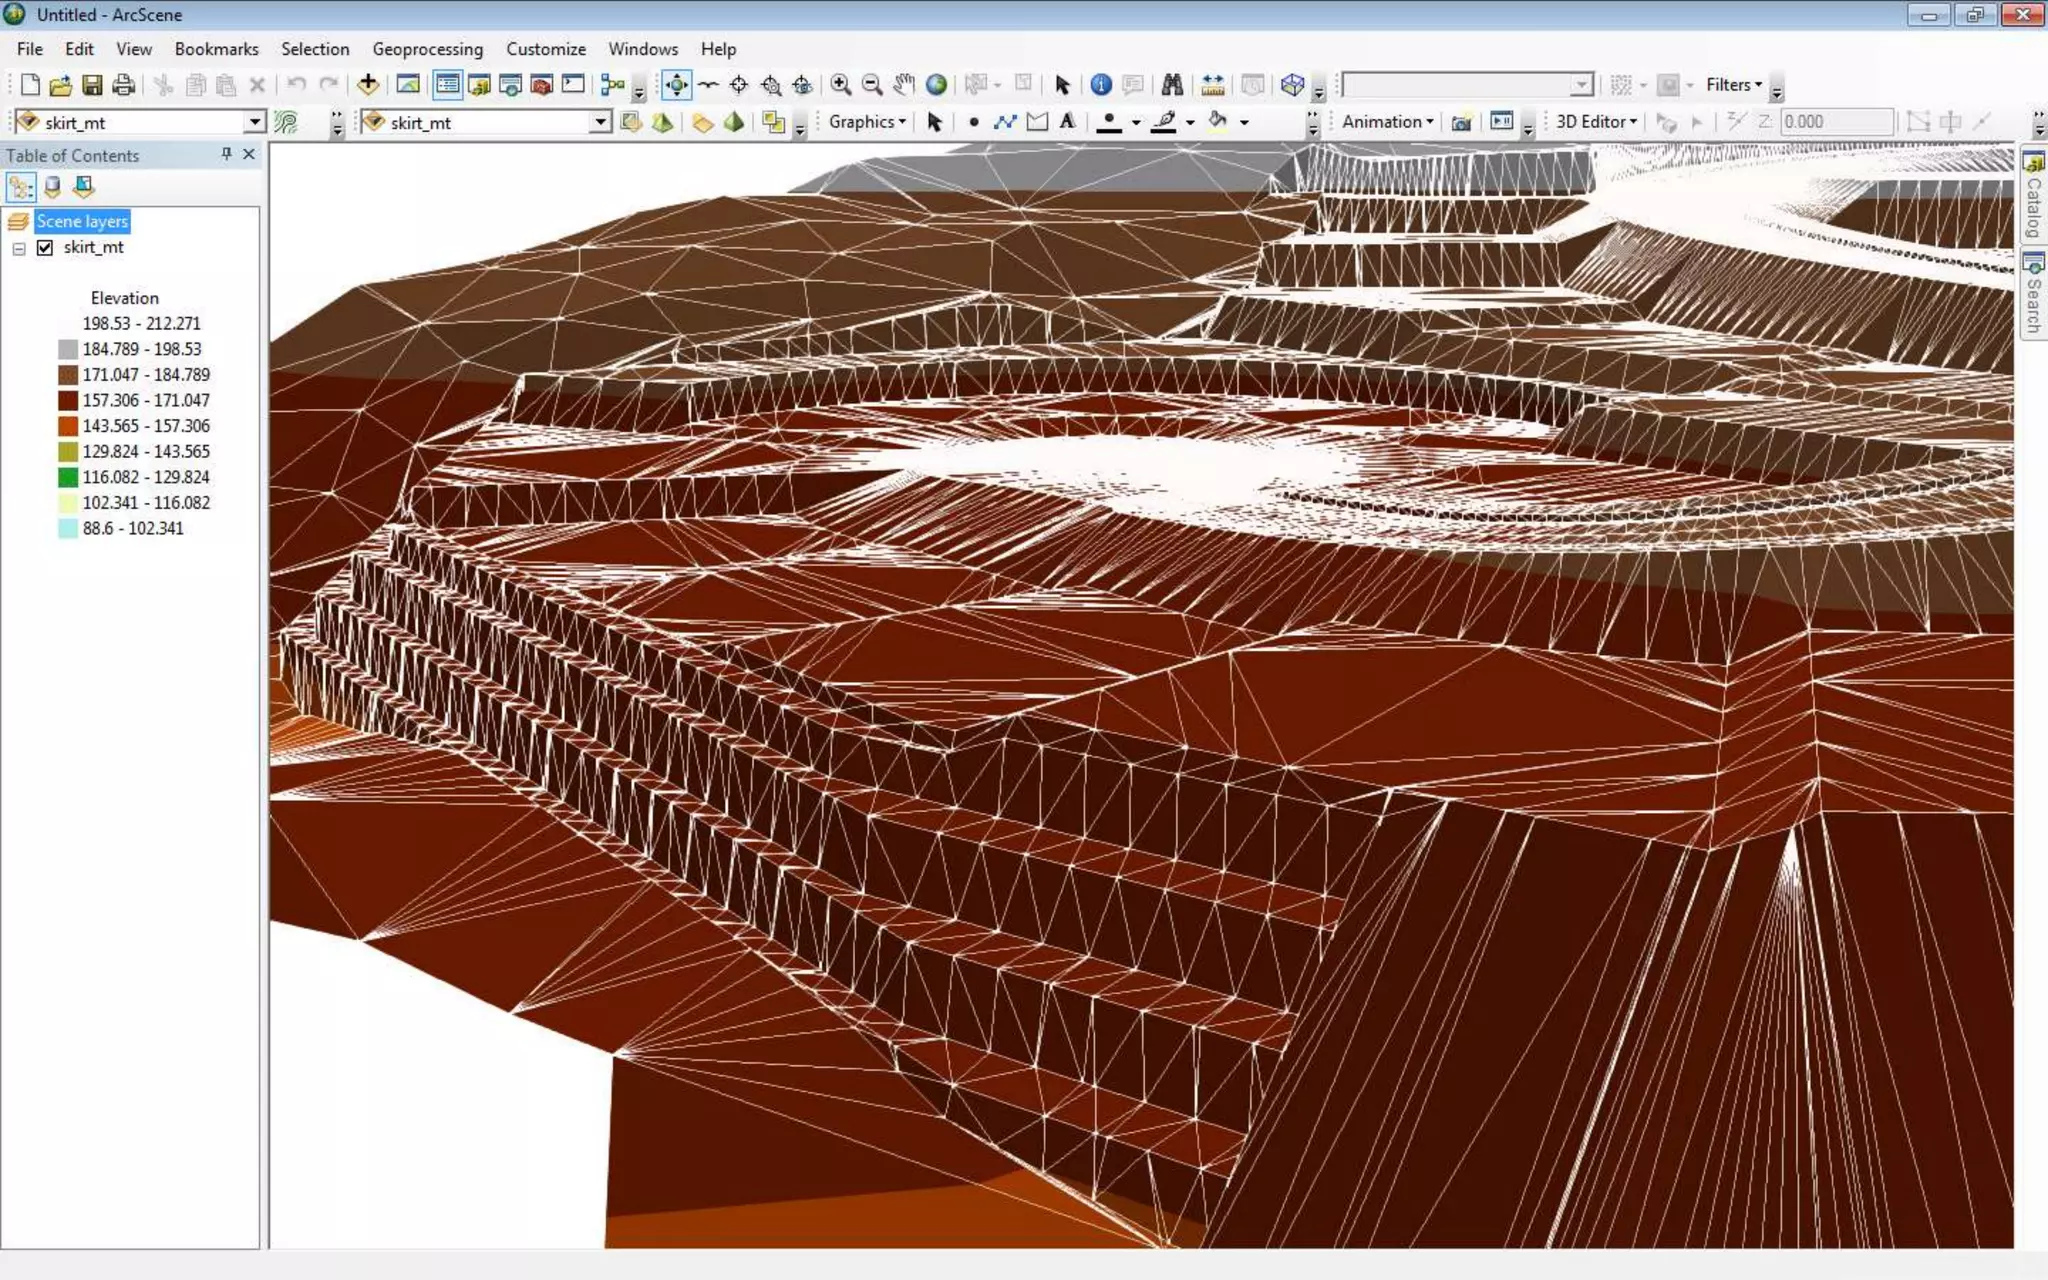
Task: Open the Geoprocessing menu
Action: click(x=427, y=49)
